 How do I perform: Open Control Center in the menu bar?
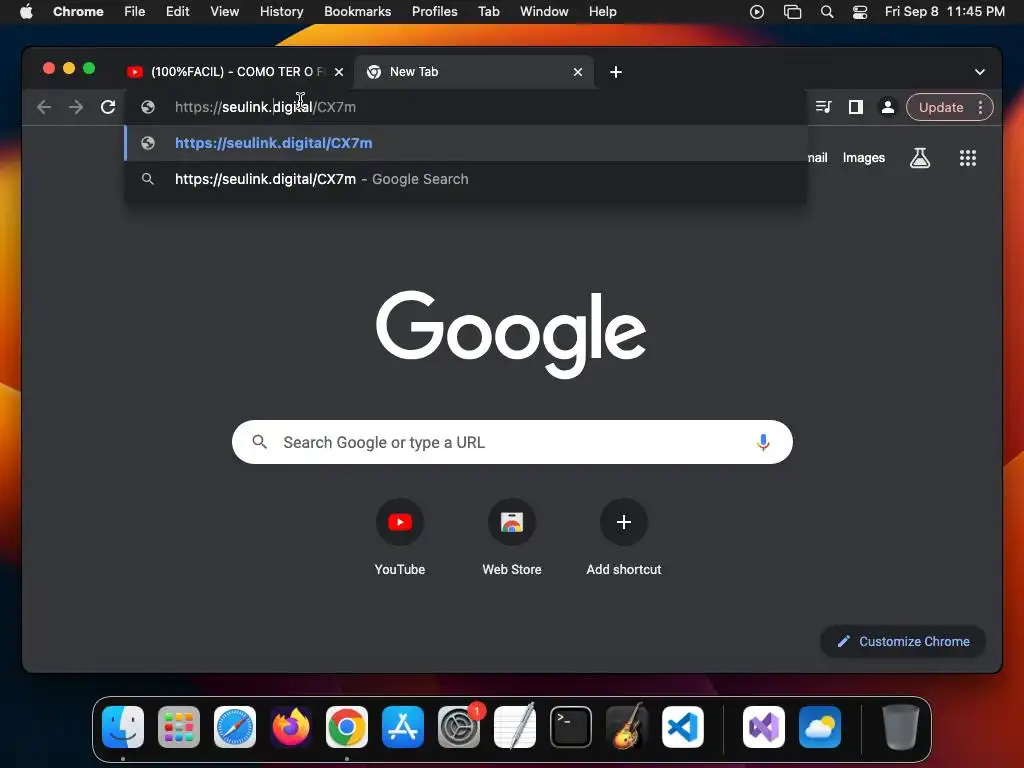(860, 12)
